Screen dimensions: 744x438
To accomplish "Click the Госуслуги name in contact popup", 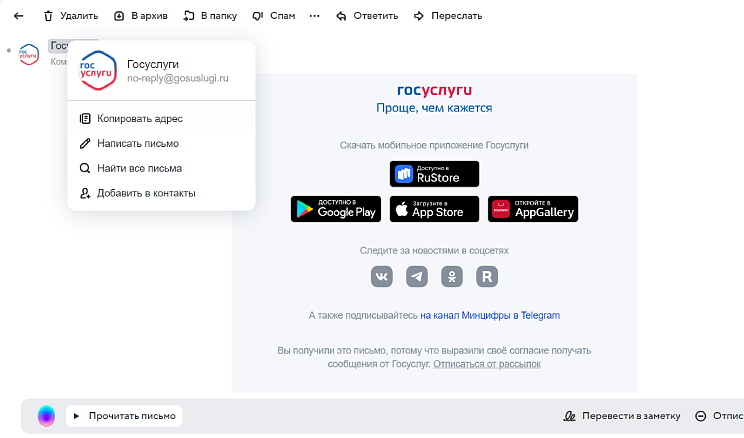I will [152, 64].
